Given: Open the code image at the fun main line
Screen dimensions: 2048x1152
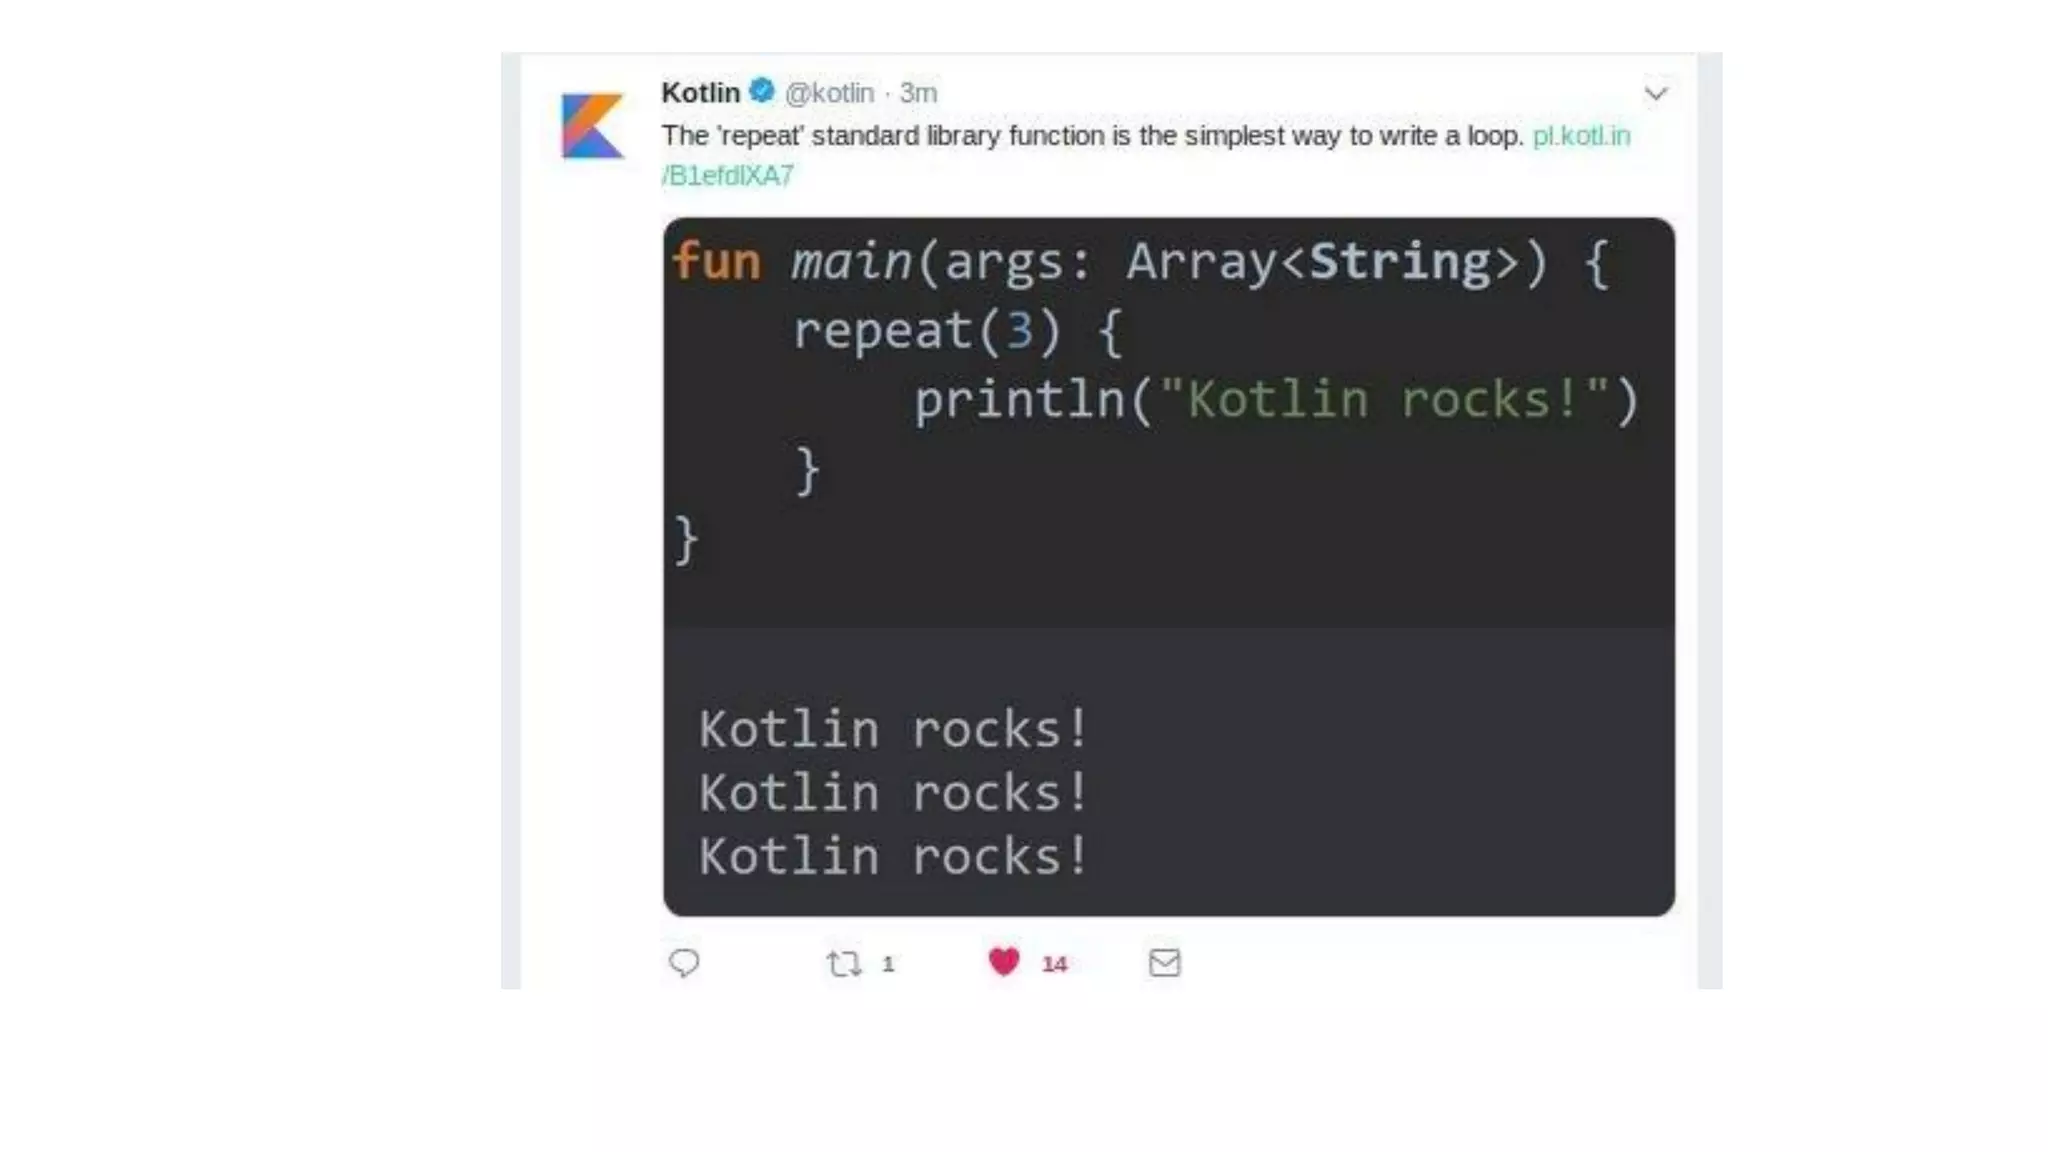Looking at the screenshot, I should pyautogui.click(x=1140, y=262).
